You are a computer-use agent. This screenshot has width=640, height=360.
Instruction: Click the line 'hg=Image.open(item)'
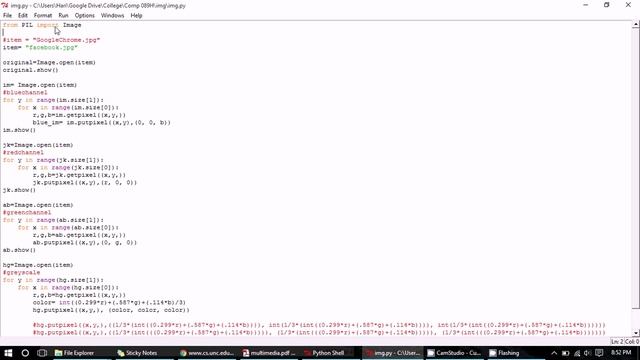(38, 265)
